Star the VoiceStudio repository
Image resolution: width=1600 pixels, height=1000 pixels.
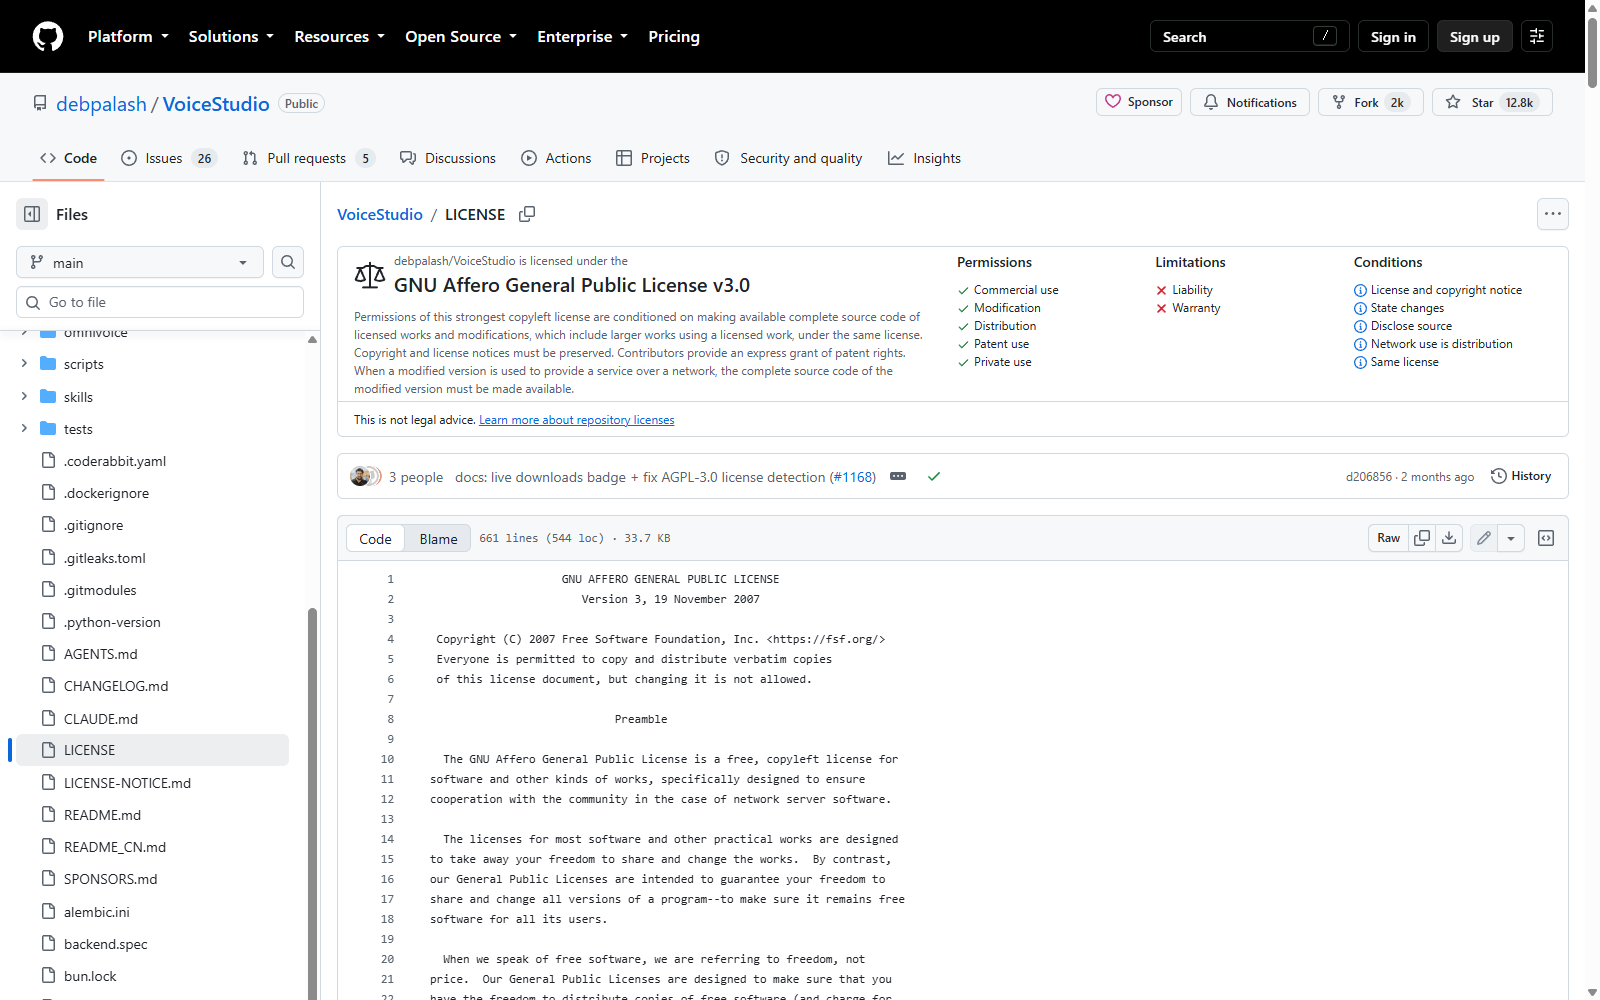pyautogui.click(x=1492, y=102)
